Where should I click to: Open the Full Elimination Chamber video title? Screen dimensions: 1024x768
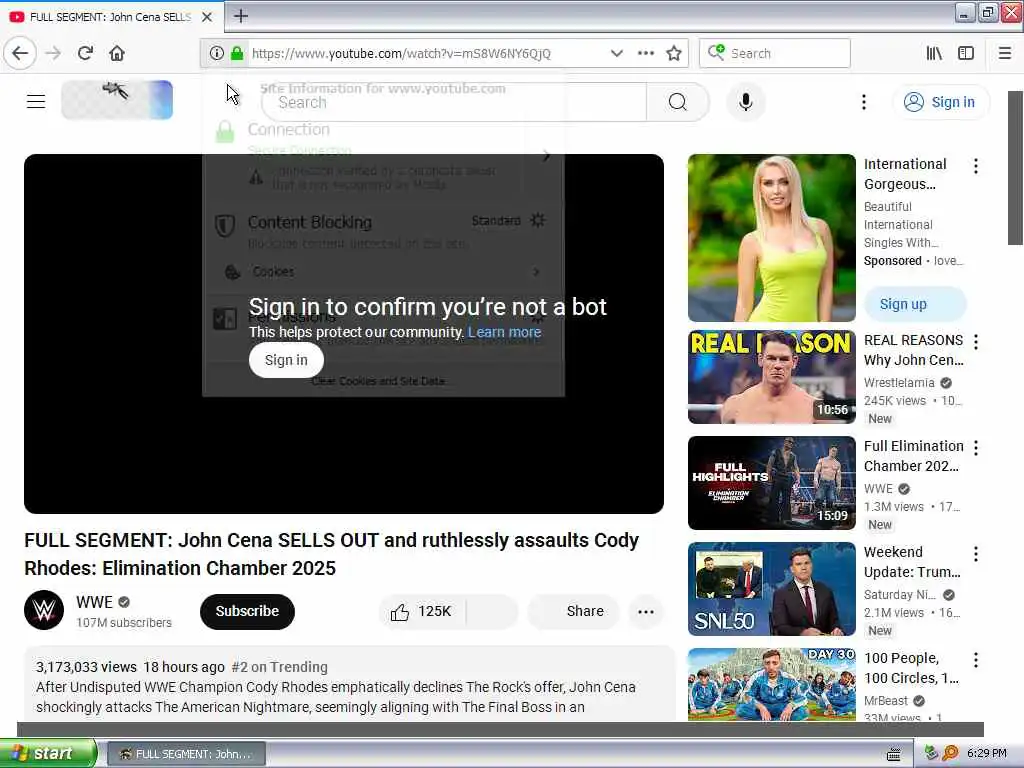914,456
